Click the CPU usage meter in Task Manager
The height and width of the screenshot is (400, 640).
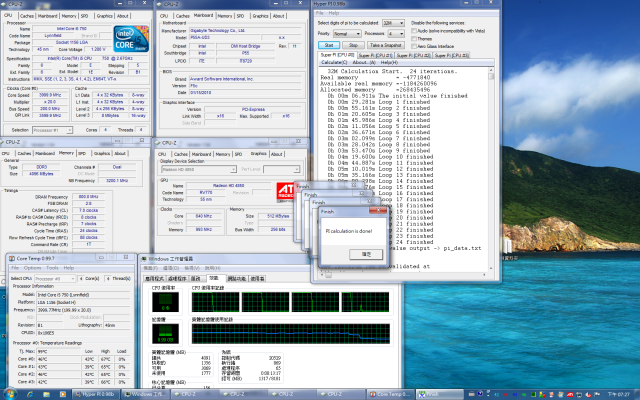165,302
